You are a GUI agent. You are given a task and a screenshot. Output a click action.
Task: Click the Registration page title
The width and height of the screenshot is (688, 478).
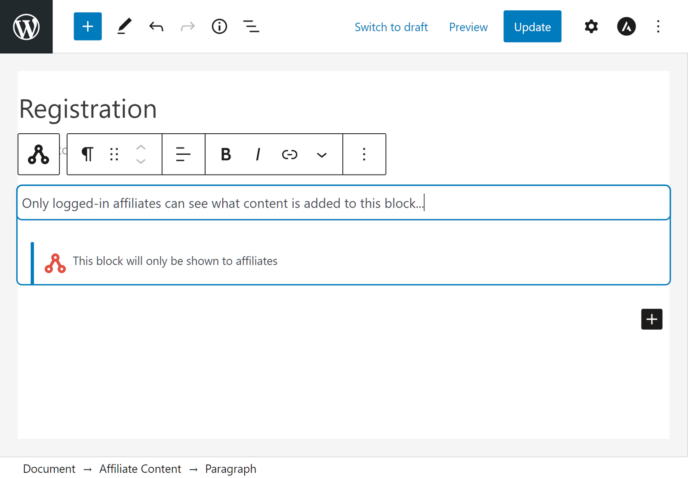point(88,109)
